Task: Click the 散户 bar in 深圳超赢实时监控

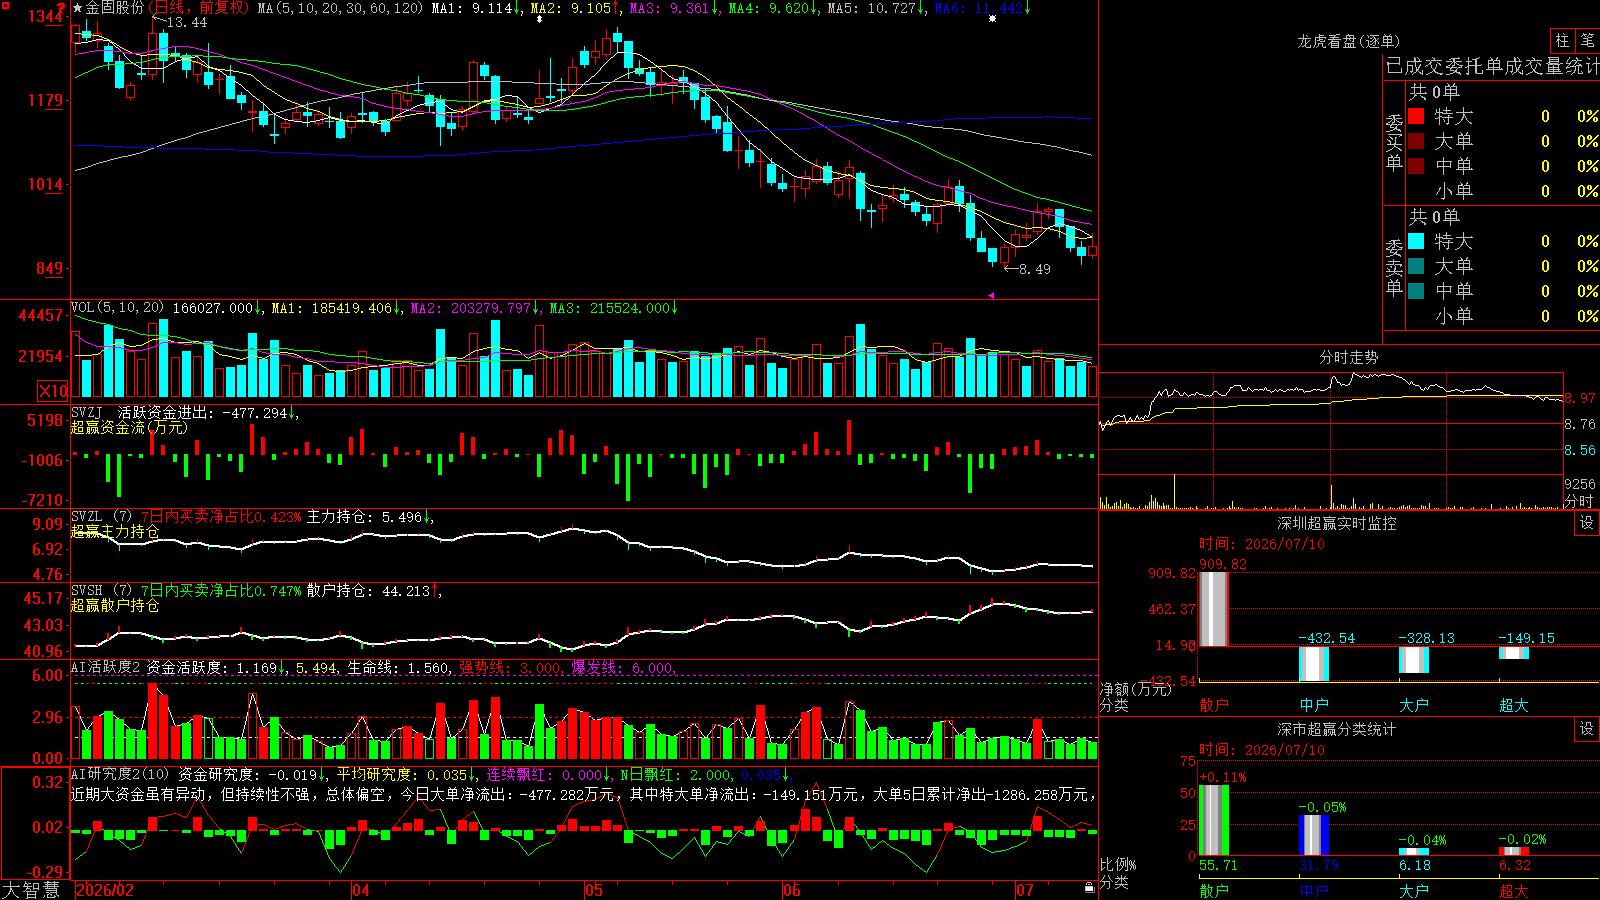Action: click(1214, 609)
